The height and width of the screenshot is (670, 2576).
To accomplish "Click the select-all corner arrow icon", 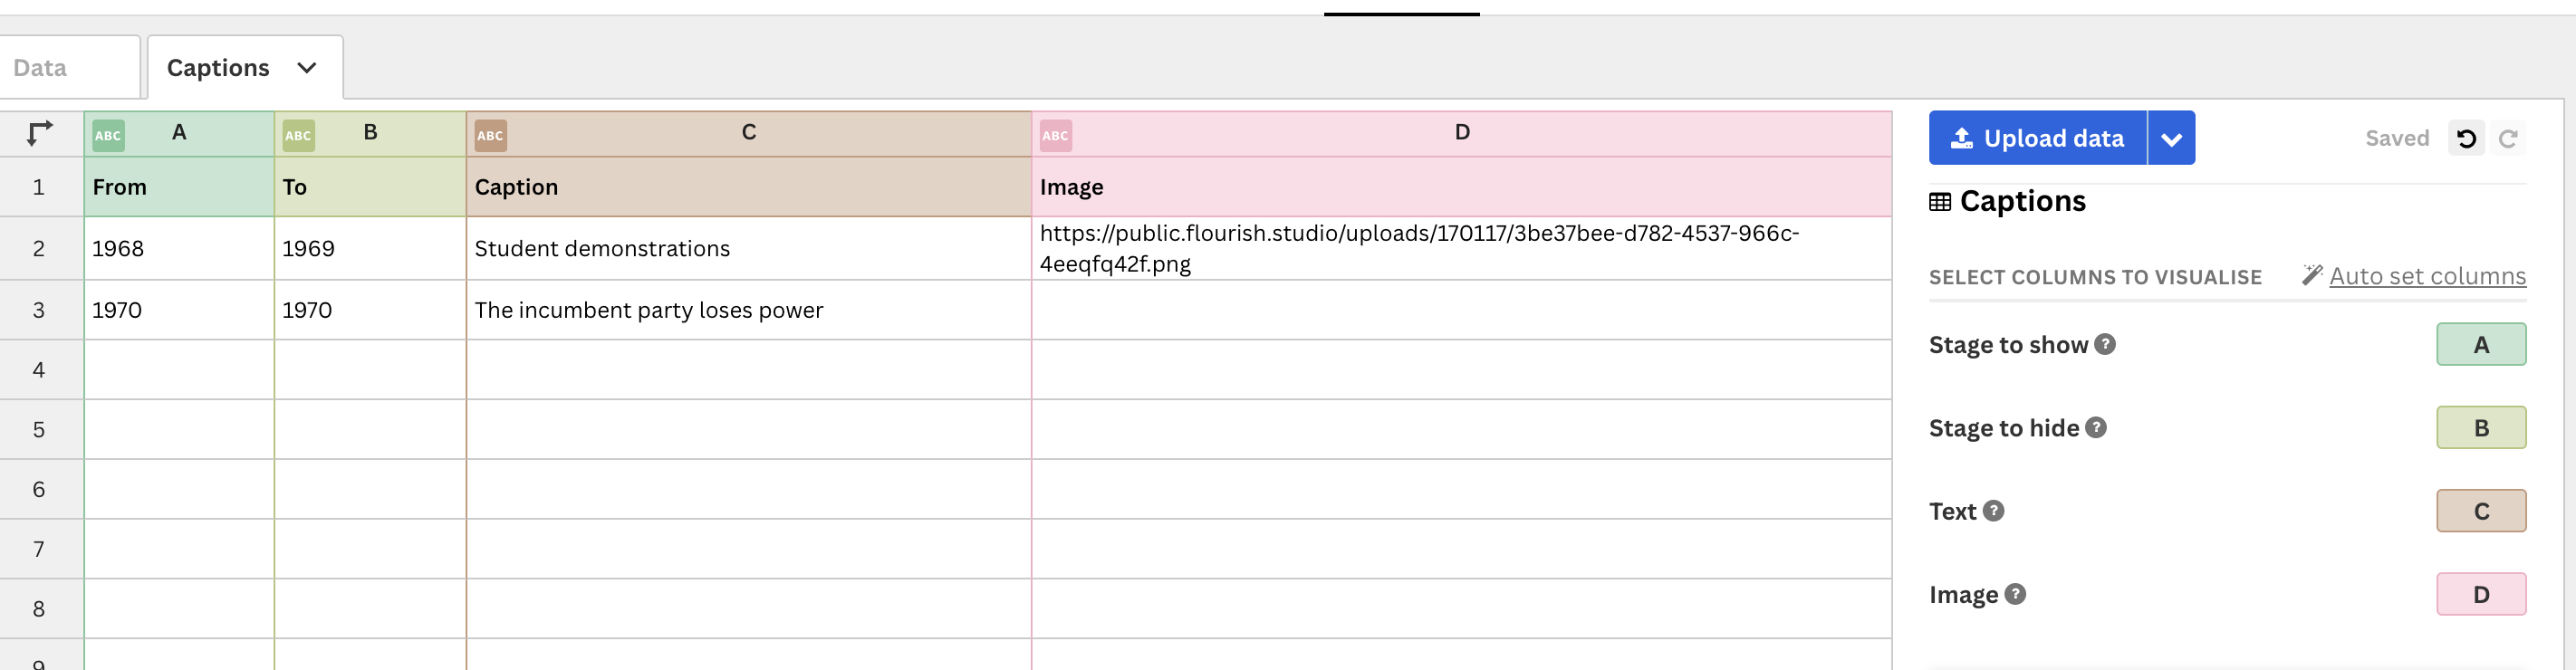I will pyautogui.click(x=39, y=133).
